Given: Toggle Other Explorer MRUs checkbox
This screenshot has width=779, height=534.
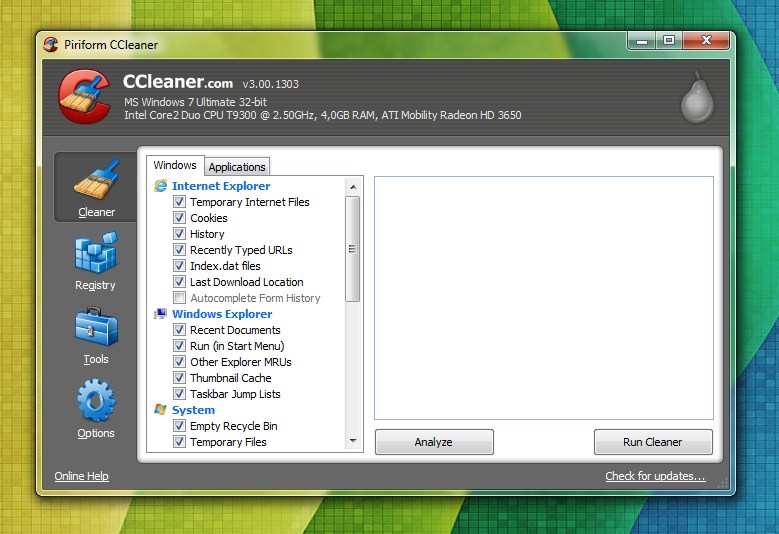Looking at the screenshot, I should (179, 362).
